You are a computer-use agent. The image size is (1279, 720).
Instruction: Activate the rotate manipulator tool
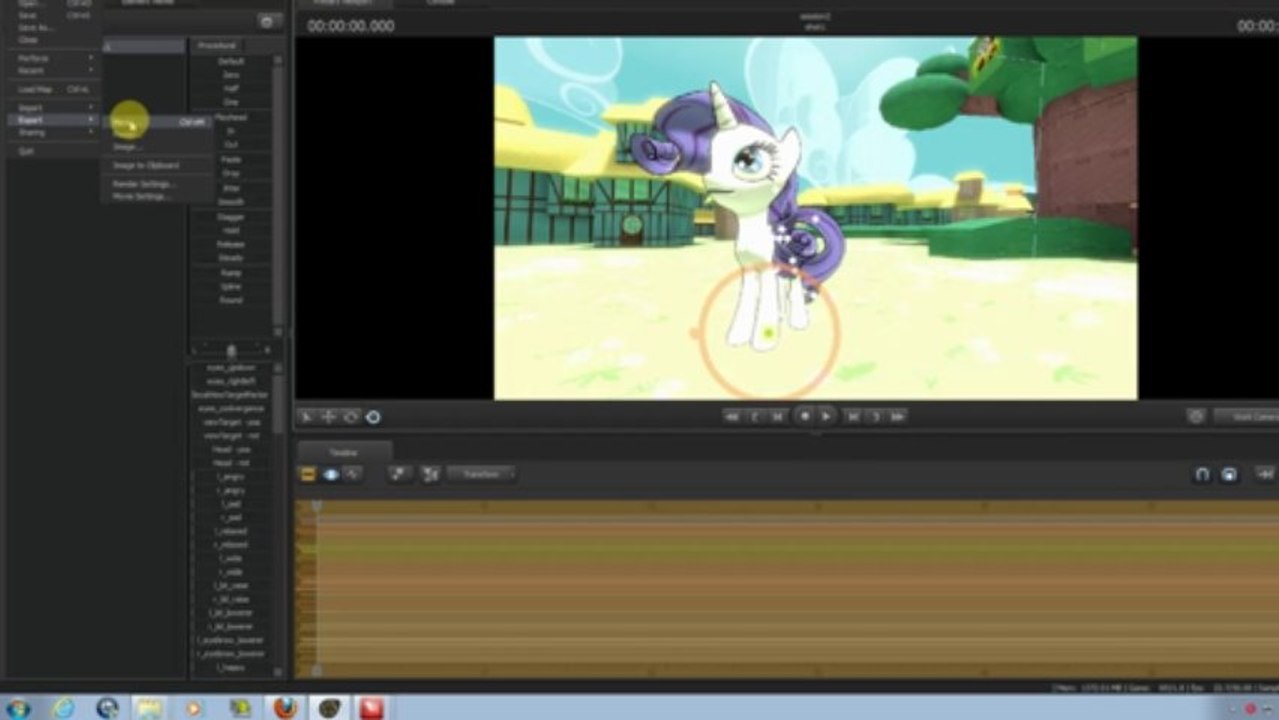pos(351,417)
